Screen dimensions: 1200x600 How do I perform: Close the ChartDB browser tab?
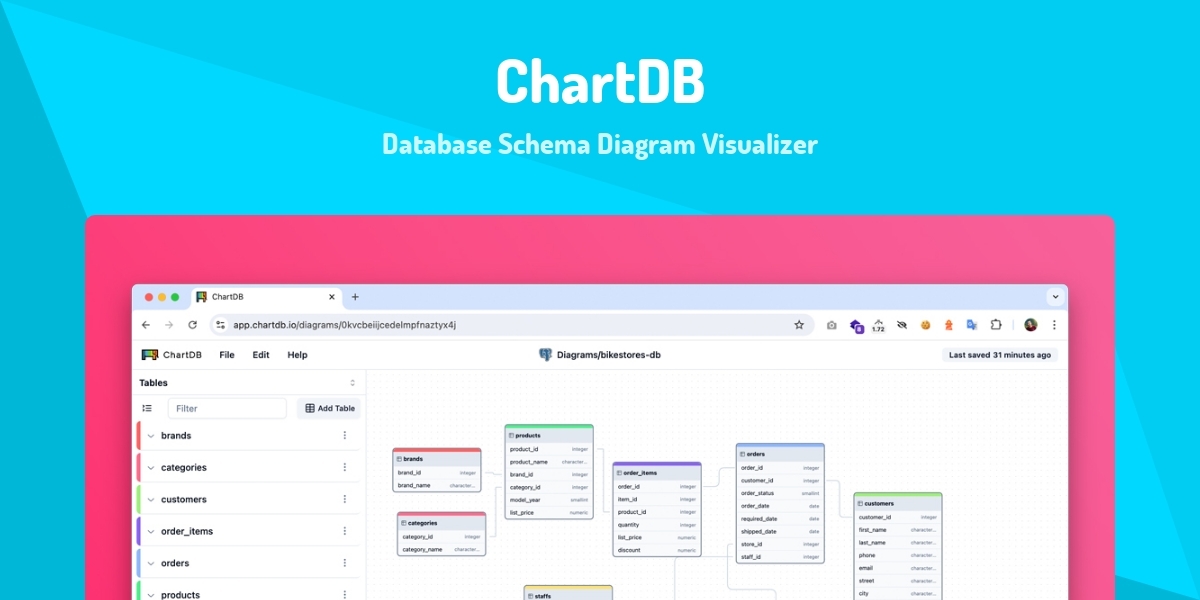click(x=333, y=297)
